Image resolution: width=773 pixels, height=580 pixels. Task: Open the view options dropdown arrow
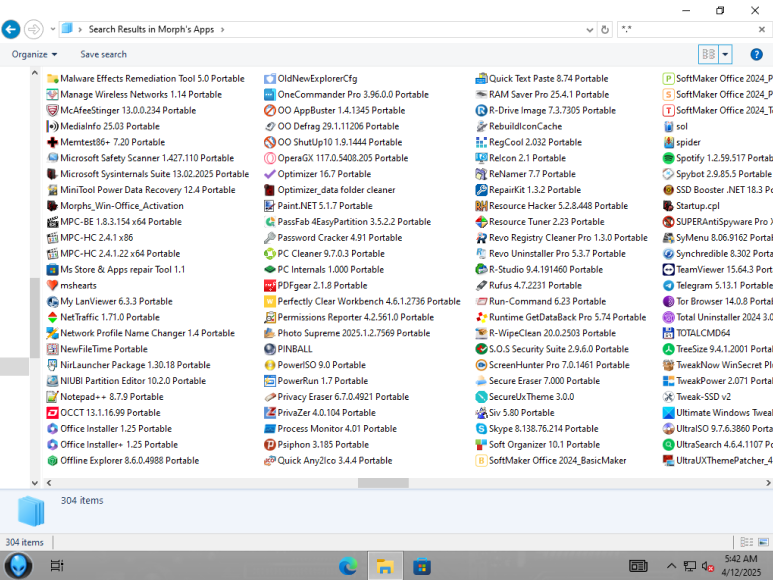point(725,54)
